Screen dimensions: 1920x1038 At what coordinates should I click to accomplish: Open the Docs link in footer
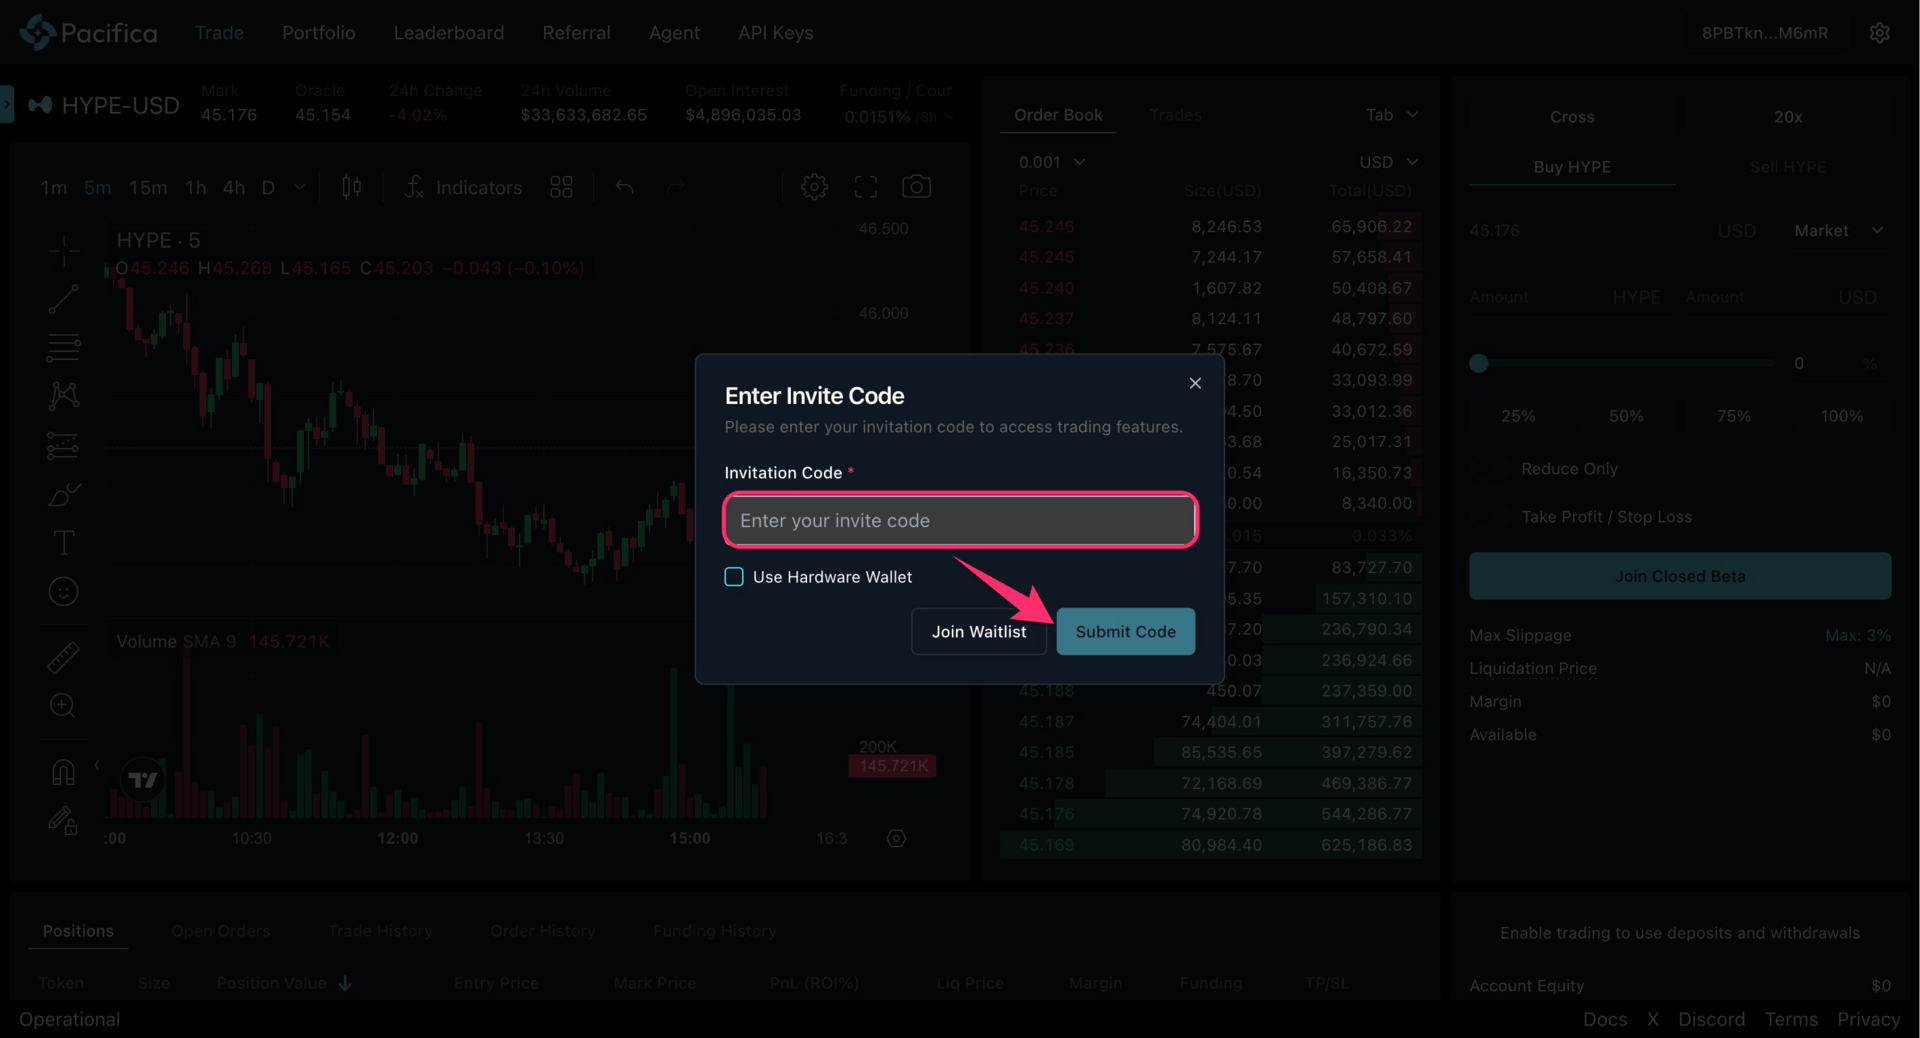coord(1604,1019)
